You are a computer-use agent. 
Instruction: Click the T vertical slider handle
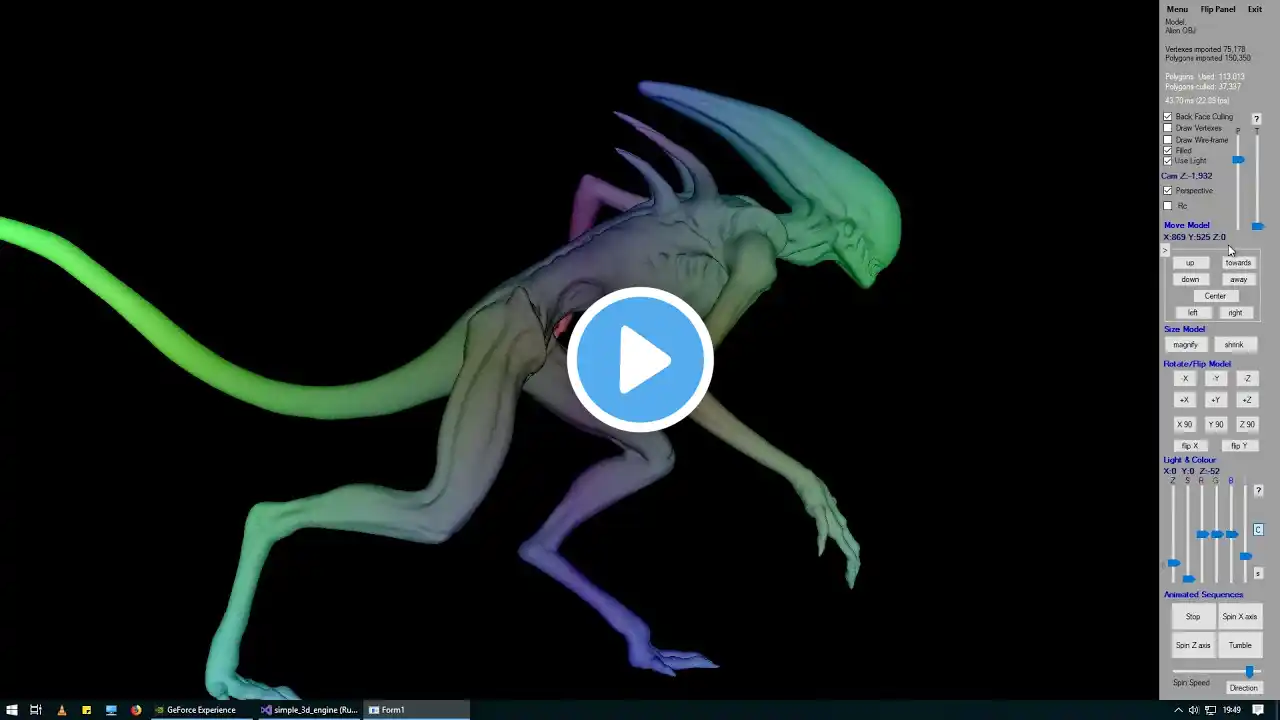coord(1257,226)
